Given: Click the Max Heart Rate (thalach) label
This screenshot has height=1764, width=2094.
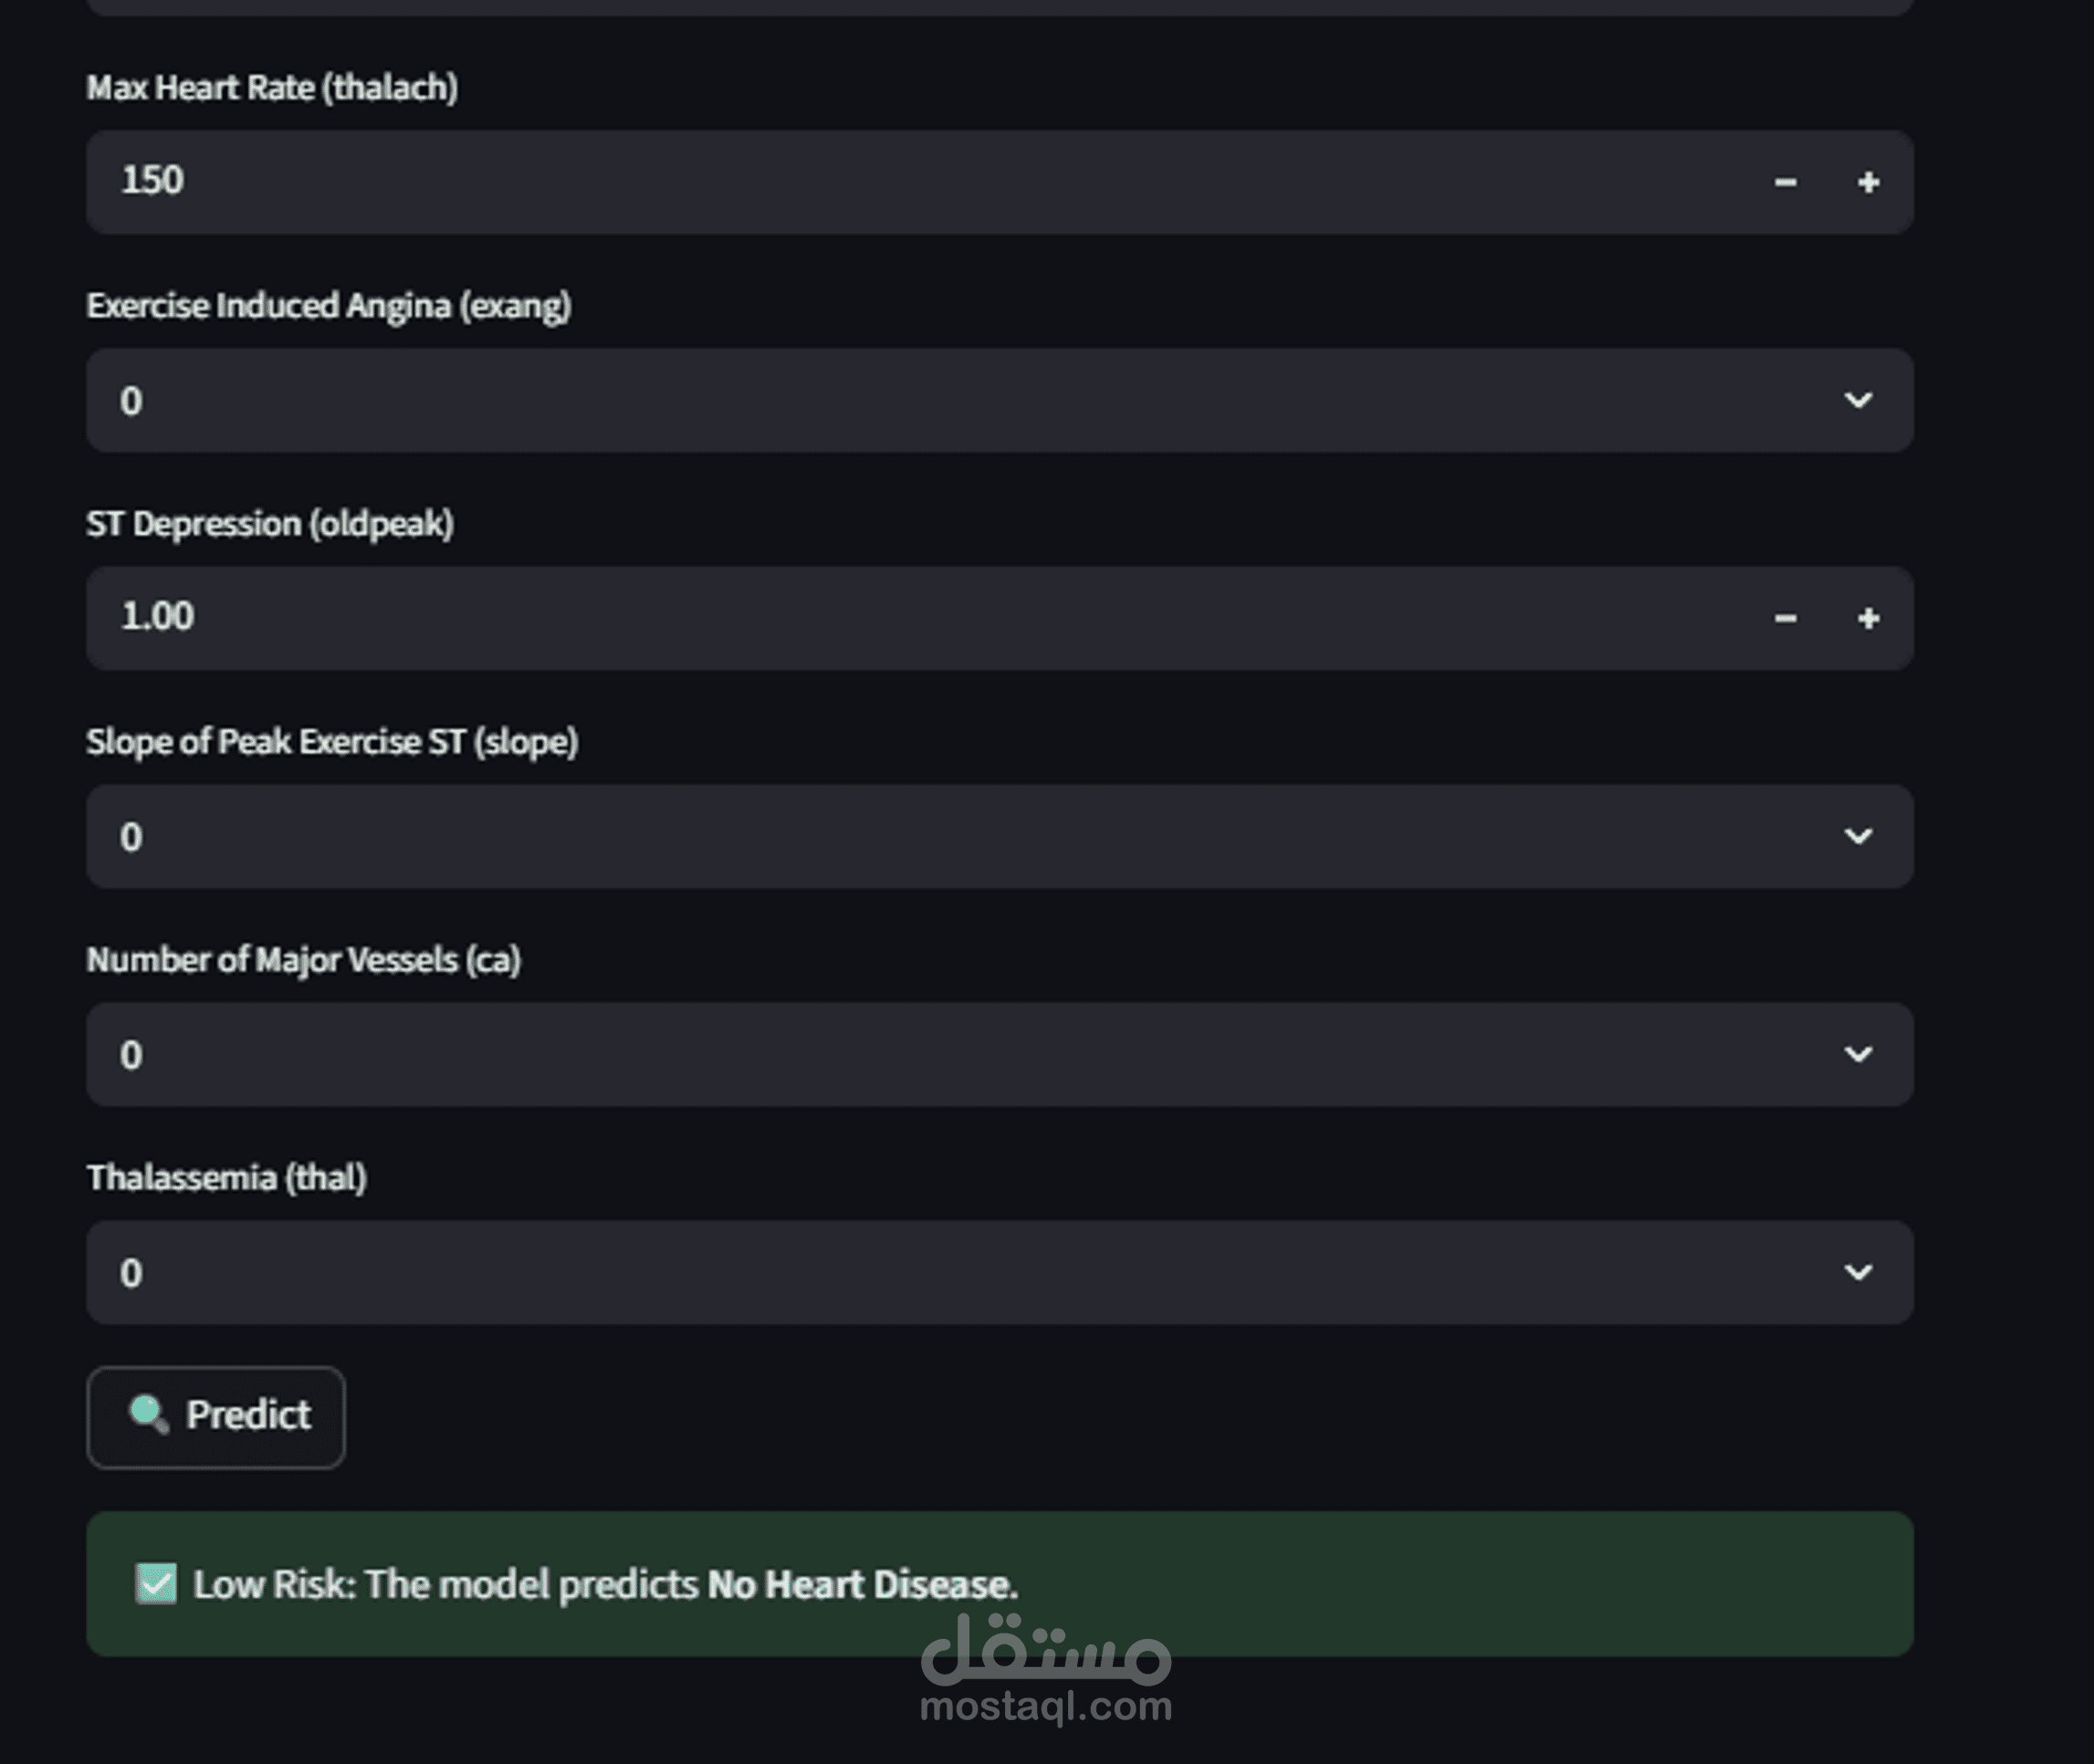Looking at the screenshot, I should coord(272,88).
